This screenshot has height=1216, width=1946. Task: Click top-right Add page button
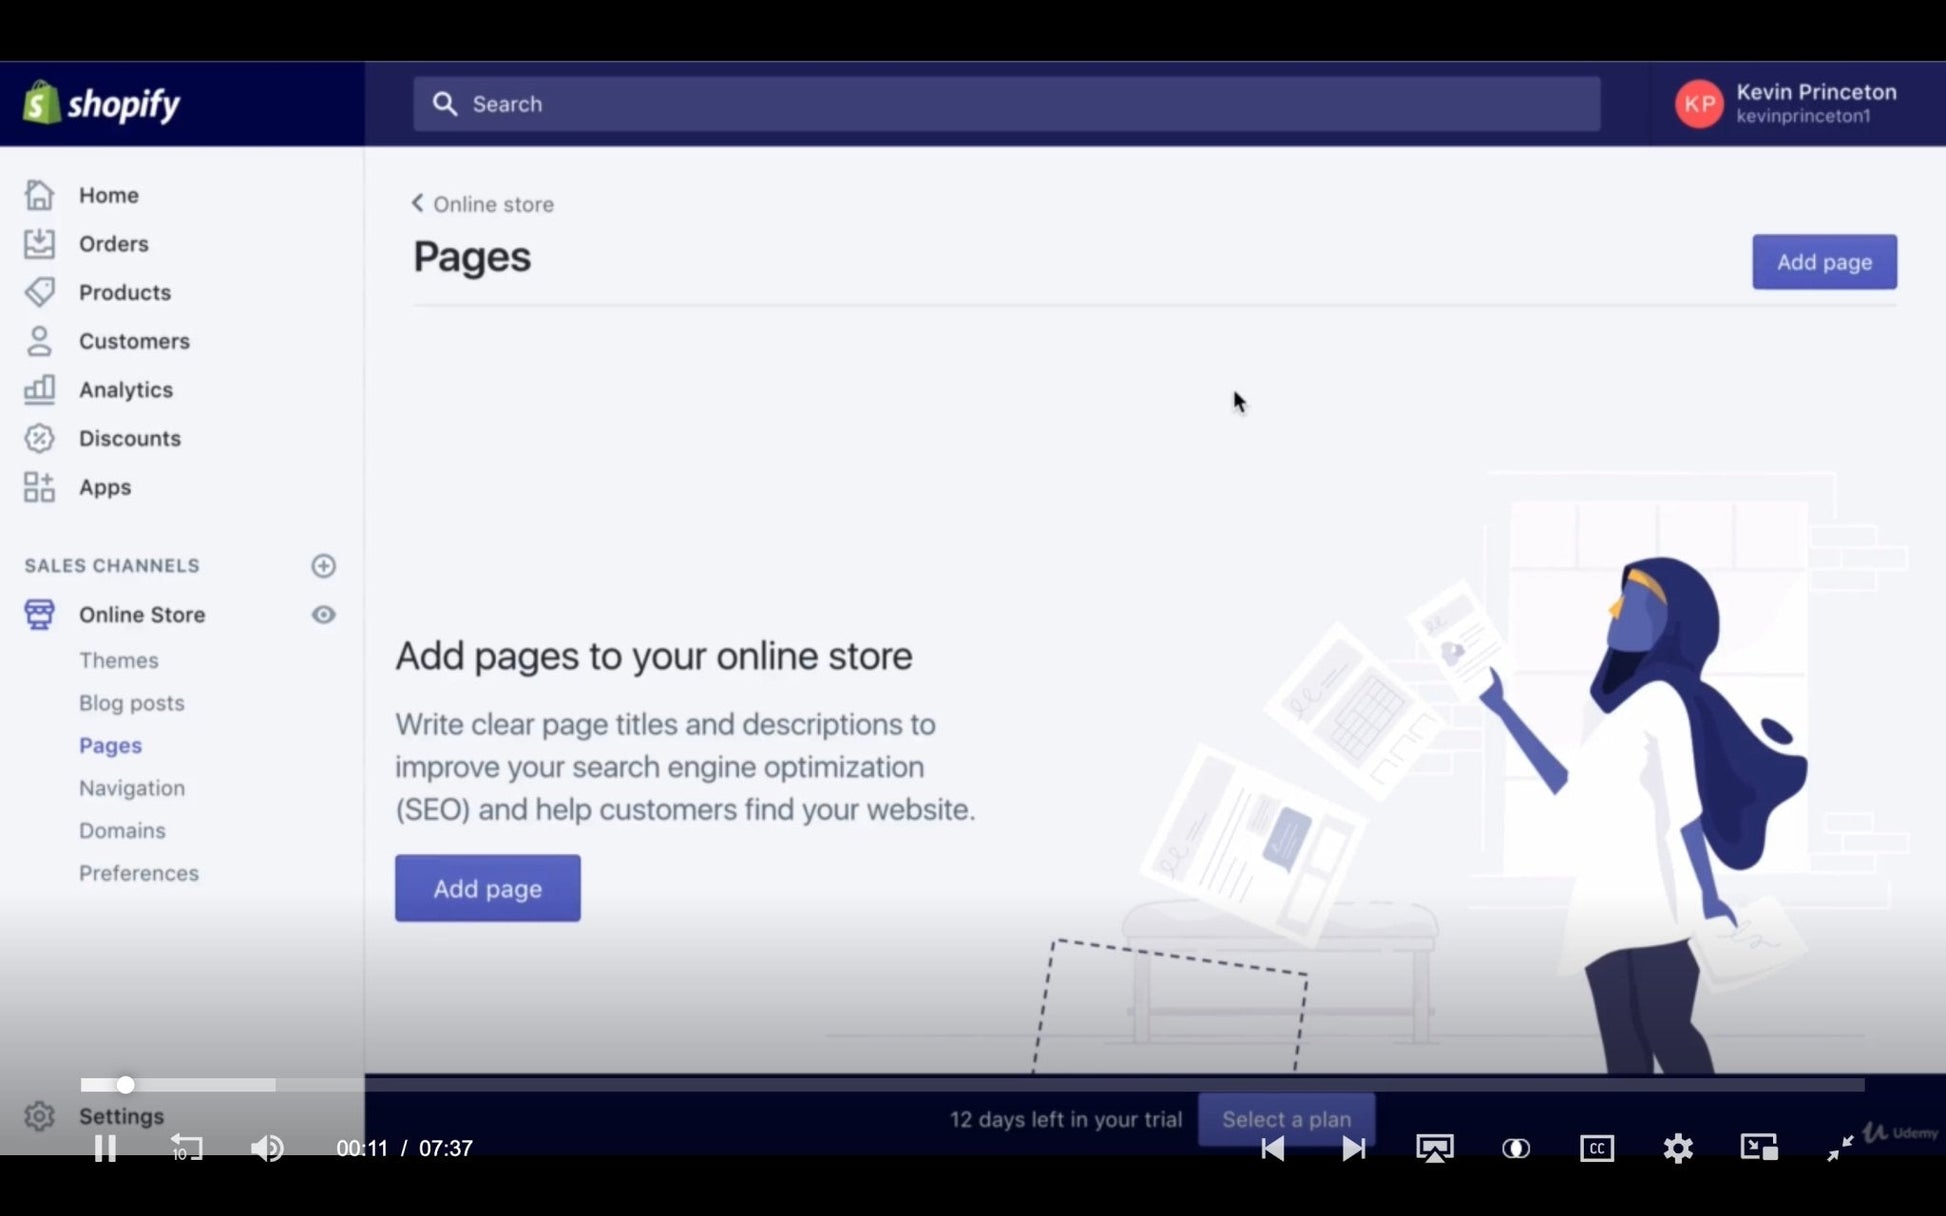click(x=1824, y=262)
